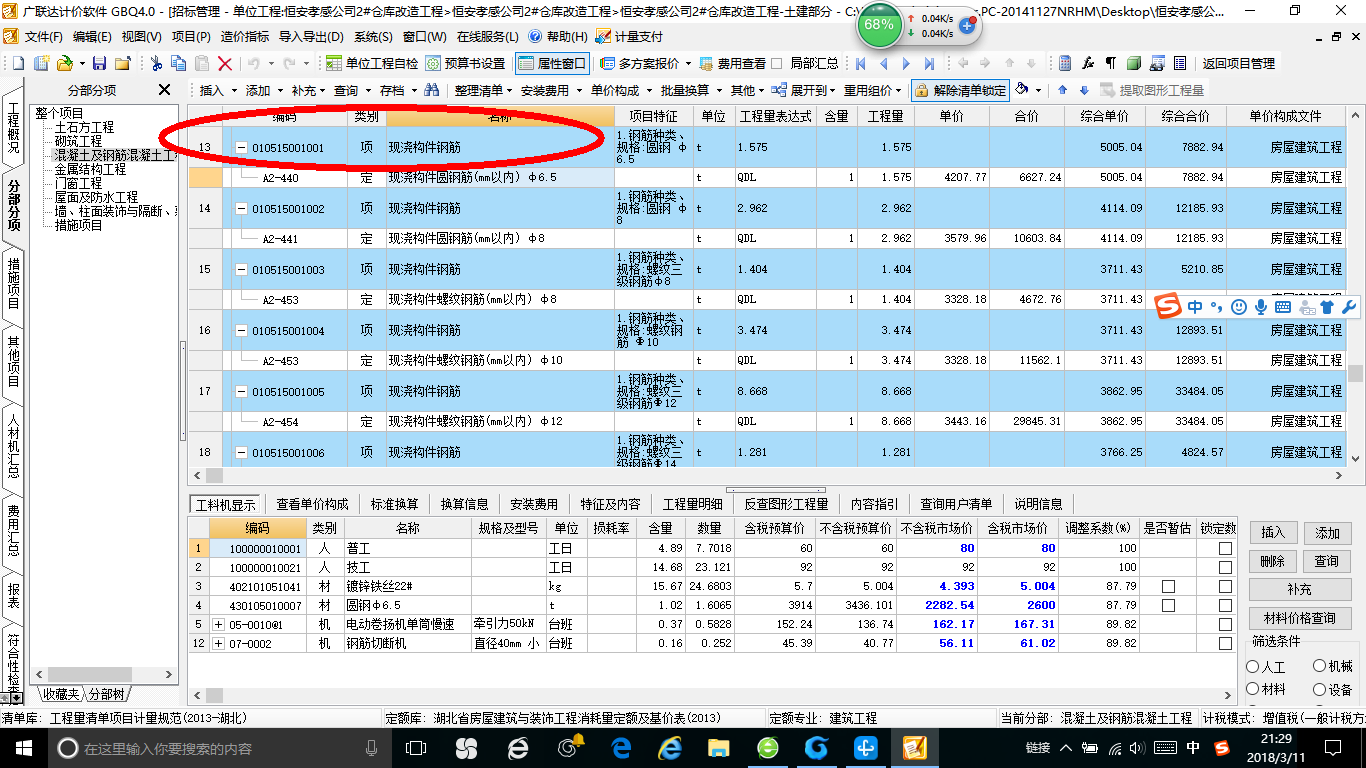Viewport: 1366px width, 768px height.
Task: Click the 补充 button in the right panel
Action: pyautogui.click(x=1299, y=589)
